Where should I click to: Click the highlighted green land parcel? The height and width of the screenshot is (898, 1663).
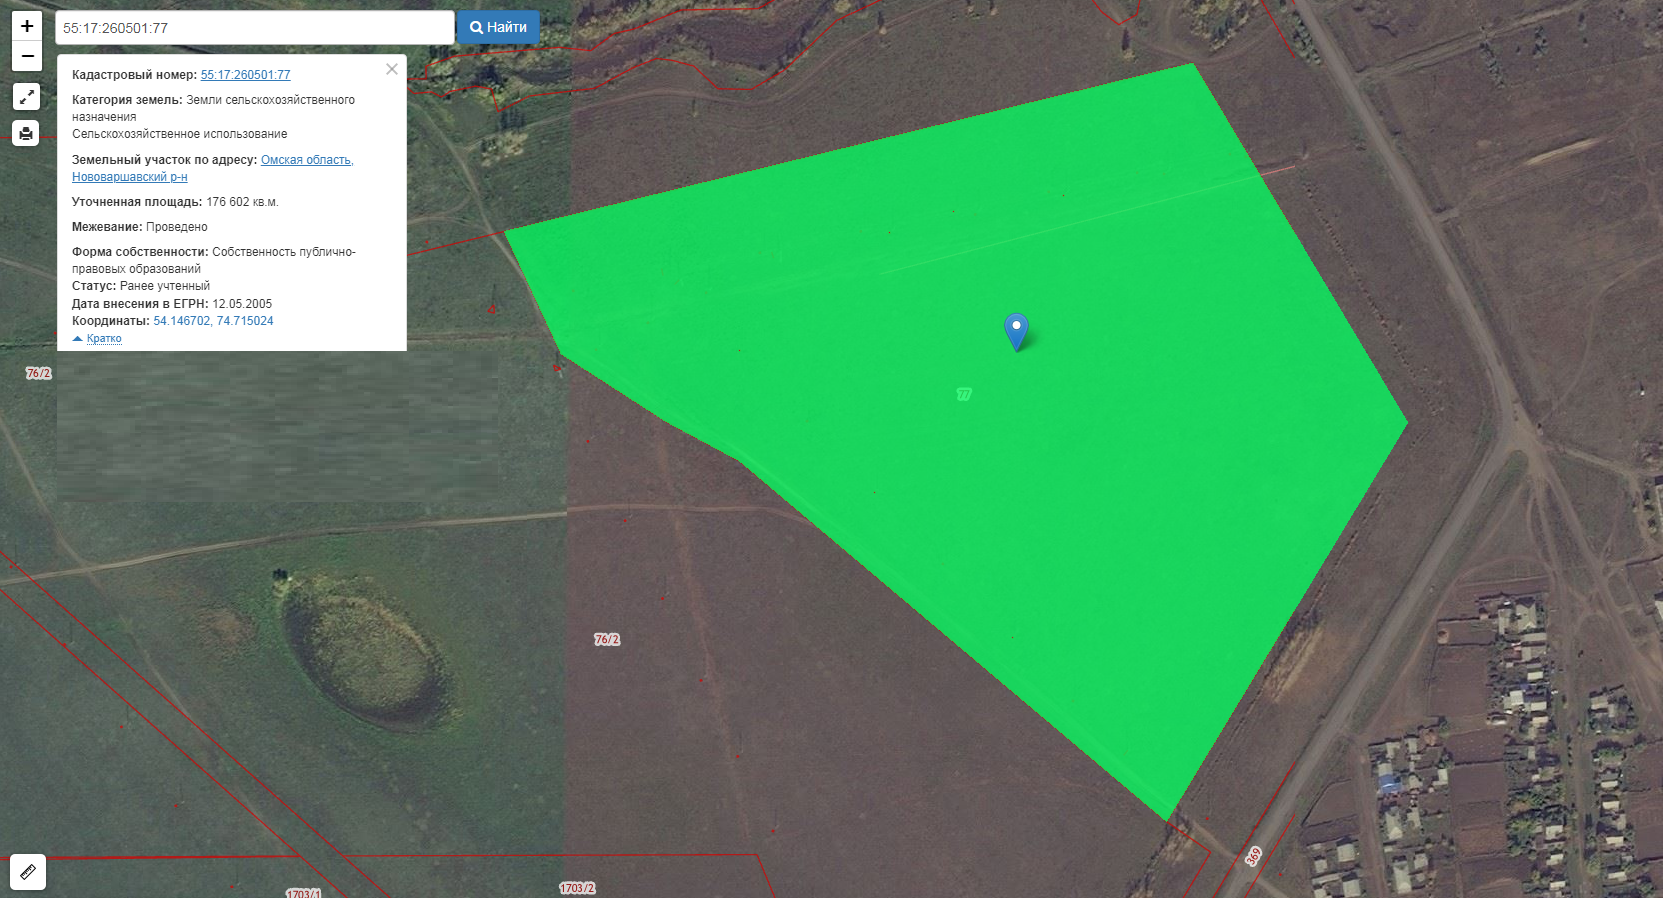1100,500
